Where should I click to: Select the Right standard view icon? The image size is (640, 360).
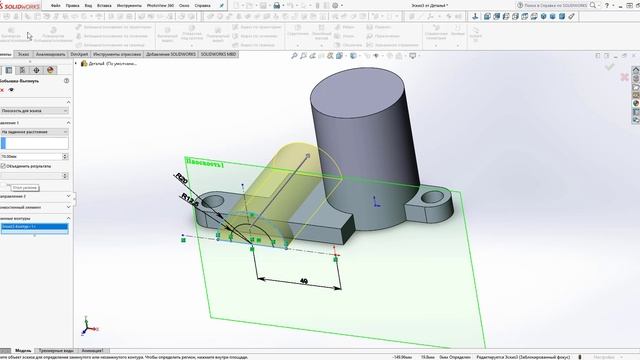[516, 16]
